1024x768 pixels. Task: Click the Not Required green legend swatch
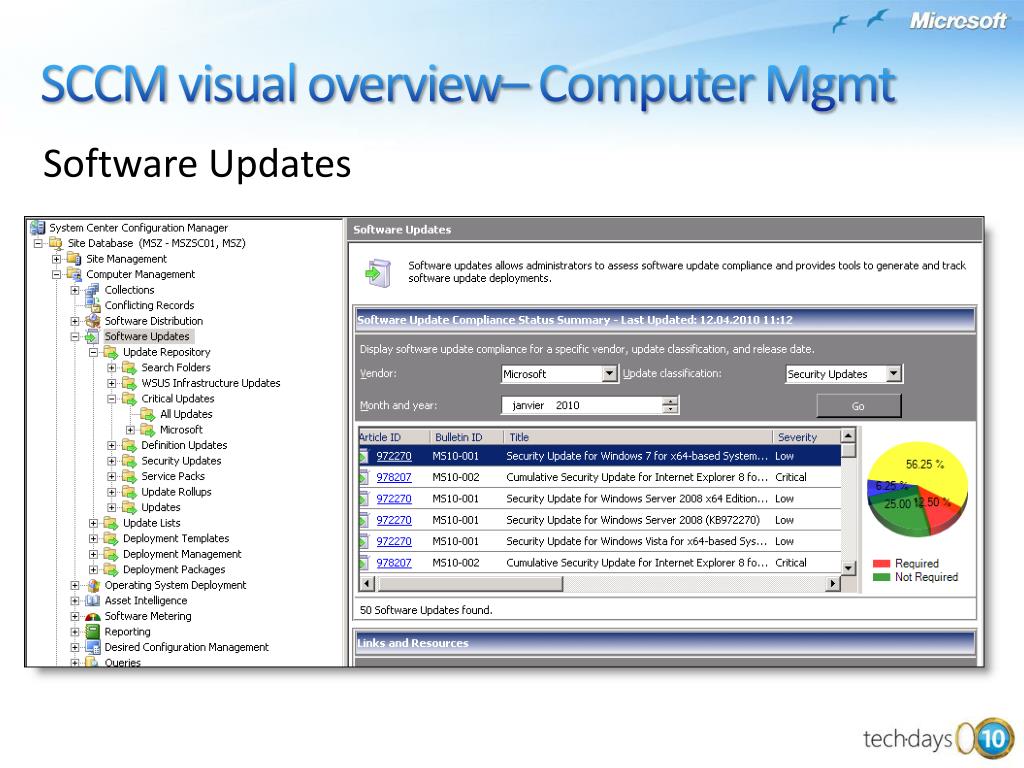pyautogui.click(x=882, y=577)
